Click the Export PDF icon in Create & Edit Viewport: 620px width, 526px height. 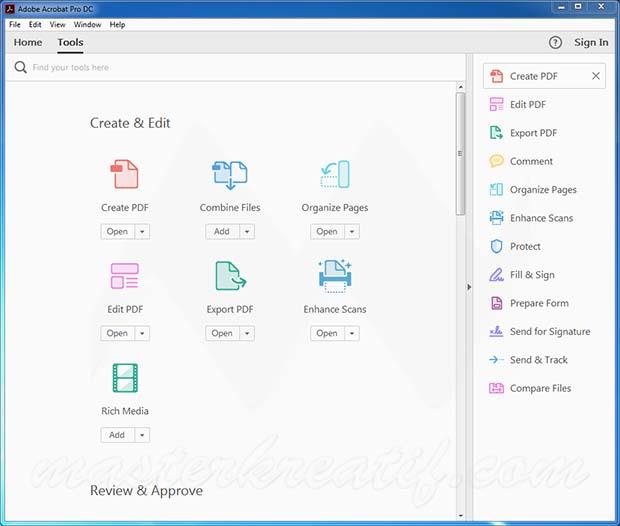tap(231, 276)
